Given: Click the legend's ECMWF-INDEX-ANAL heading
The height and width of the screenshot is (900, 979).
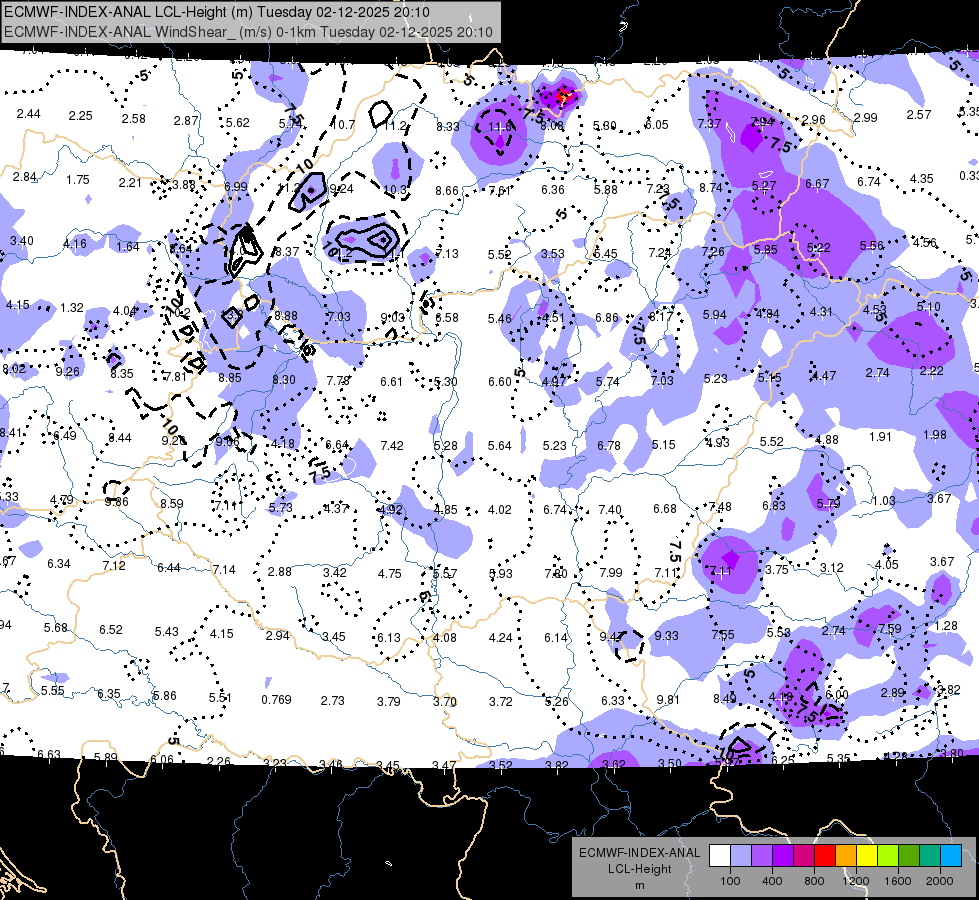Looking at the screenshot, I should click(640, 853).
